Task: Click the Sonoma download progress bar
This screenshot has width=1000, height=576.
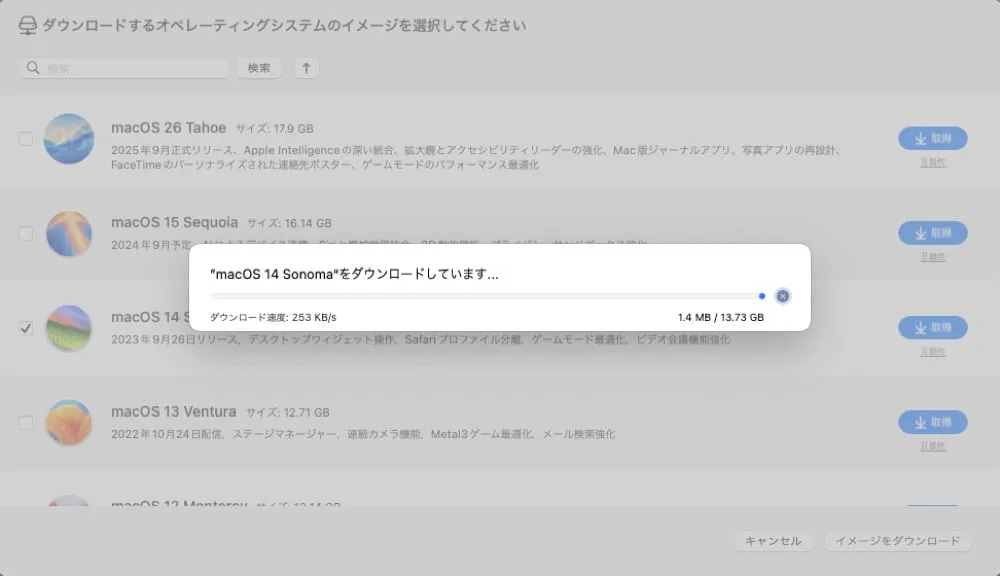Action: pyautogui.click(x=485, y=296)
